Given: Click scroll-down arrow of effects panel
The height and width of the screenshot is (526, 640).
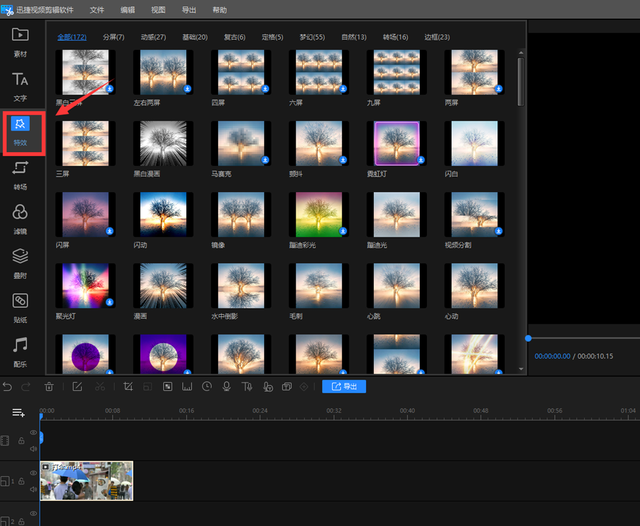Looking at the screenshot, I should point(521,369).
